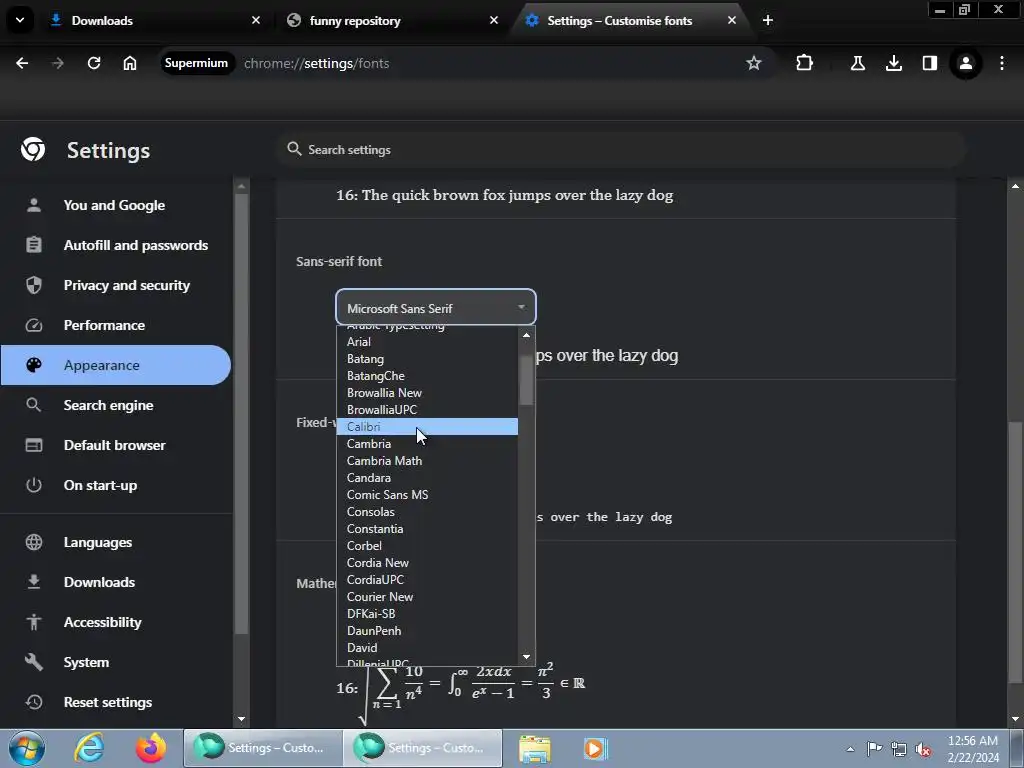Open System settings

[115, 662]
